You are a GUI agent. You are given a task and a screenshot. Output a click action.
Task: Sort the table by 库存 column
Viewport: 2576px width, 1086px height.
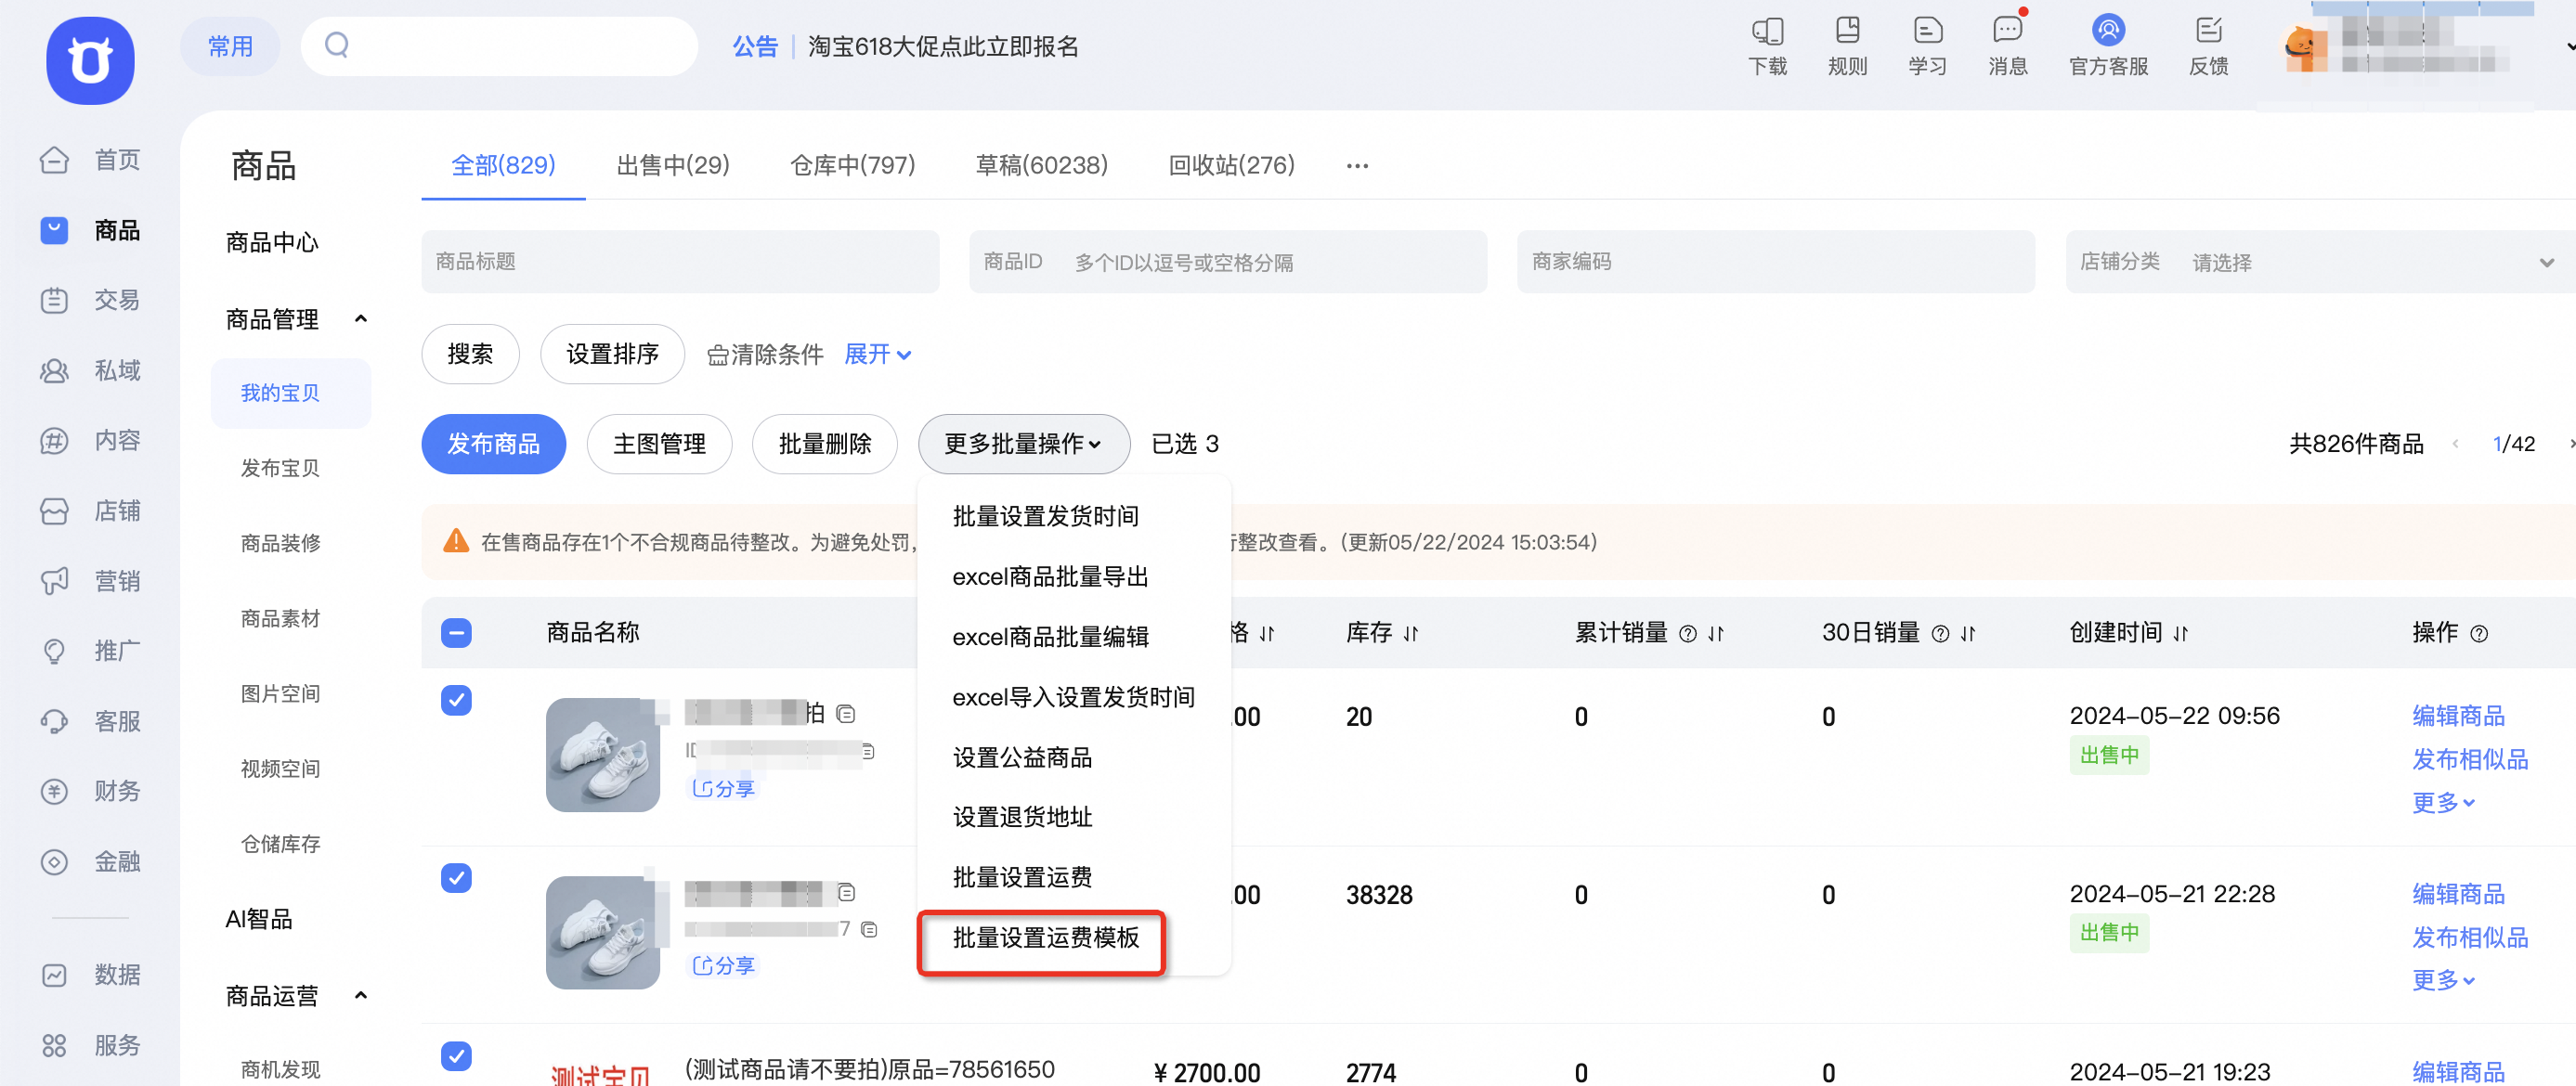(1410, 633)
